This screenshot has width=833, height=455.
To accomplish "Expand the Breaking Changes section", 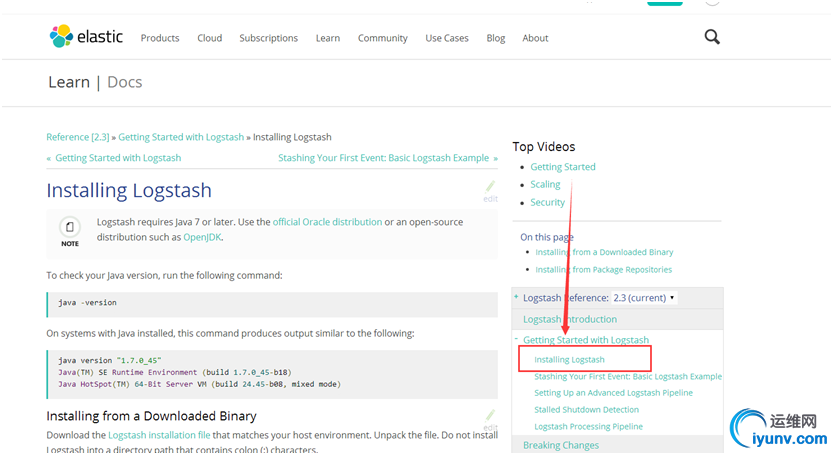I will point(561,445).
